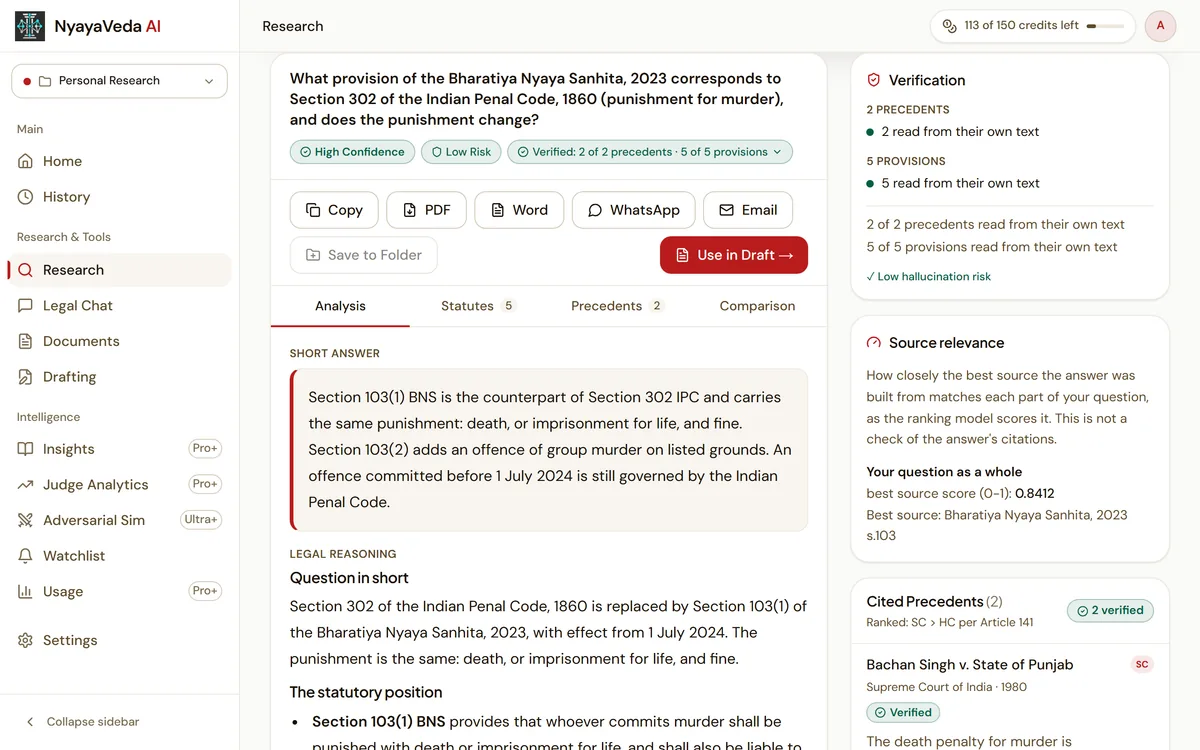Collapse the sidebar

[x=82, y=722]
